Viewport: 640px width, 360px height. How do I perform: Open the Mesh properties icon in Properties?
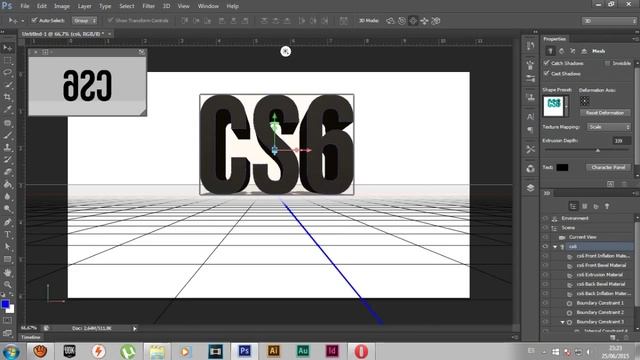click(550, 51)
